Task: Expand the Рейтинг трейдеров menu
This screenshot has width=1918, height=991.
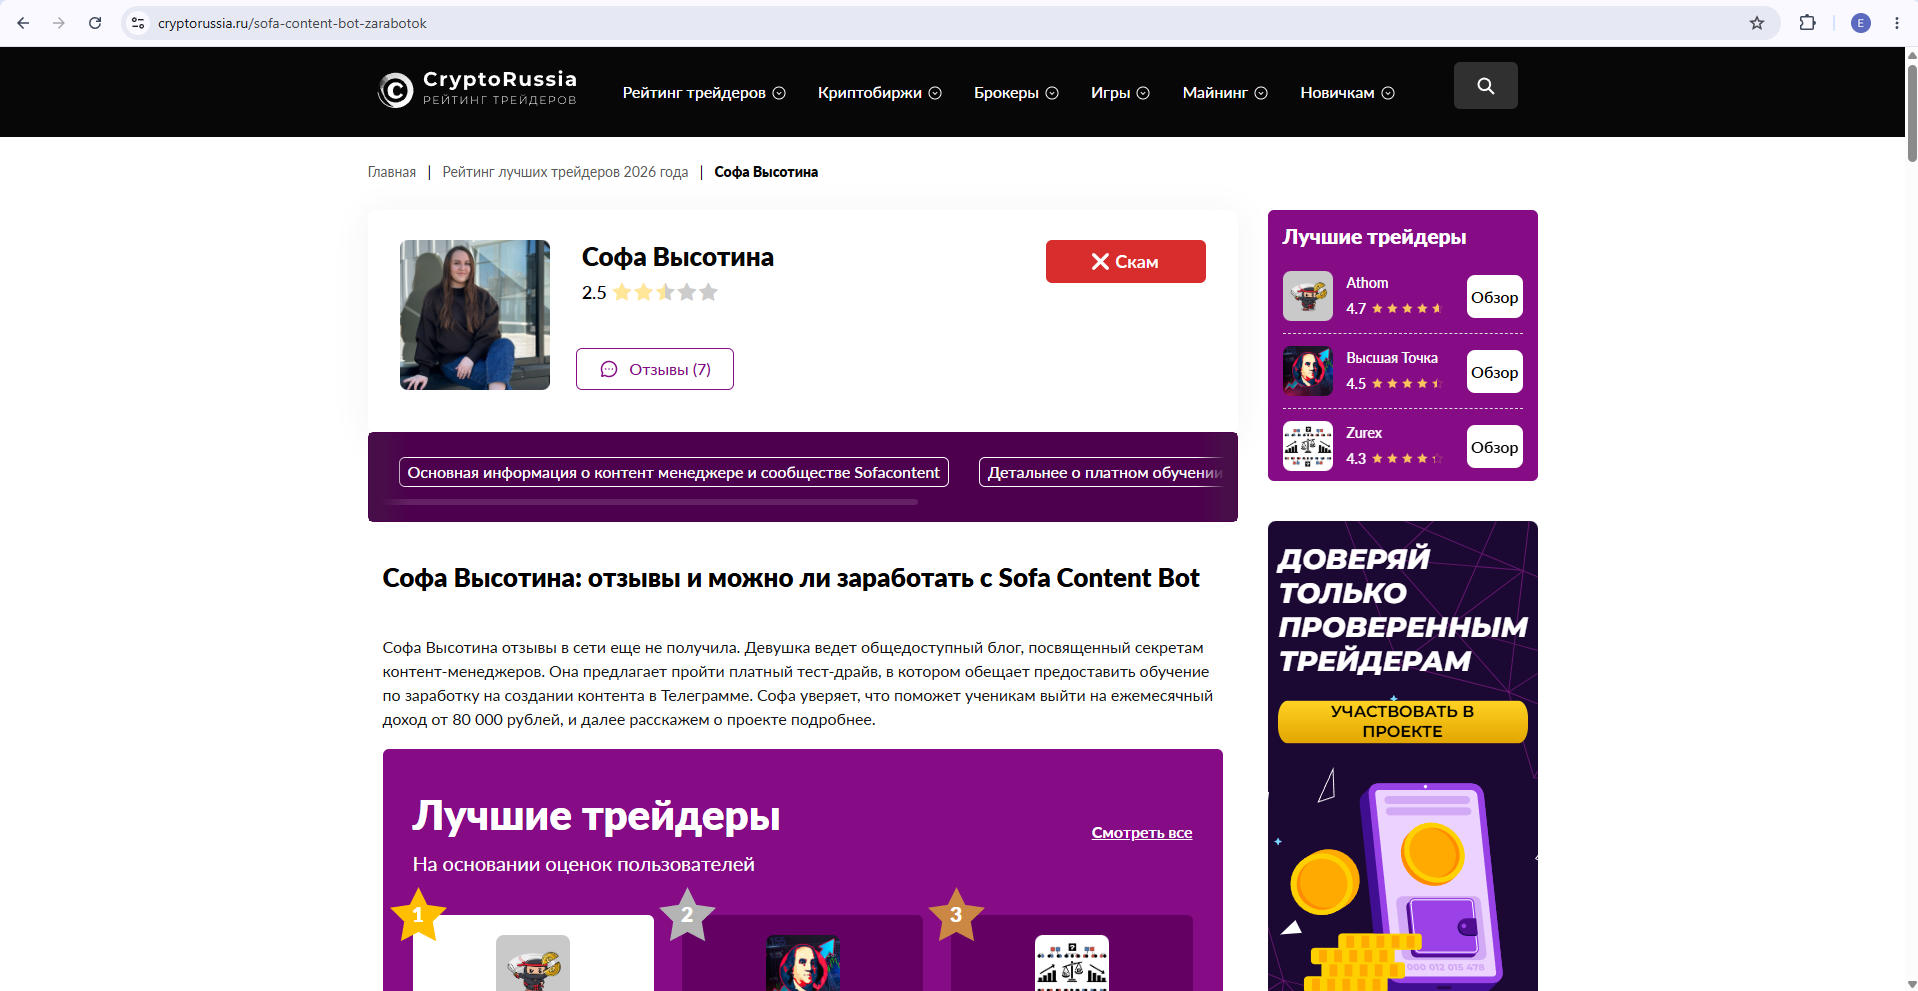Action: click(704, 93)
